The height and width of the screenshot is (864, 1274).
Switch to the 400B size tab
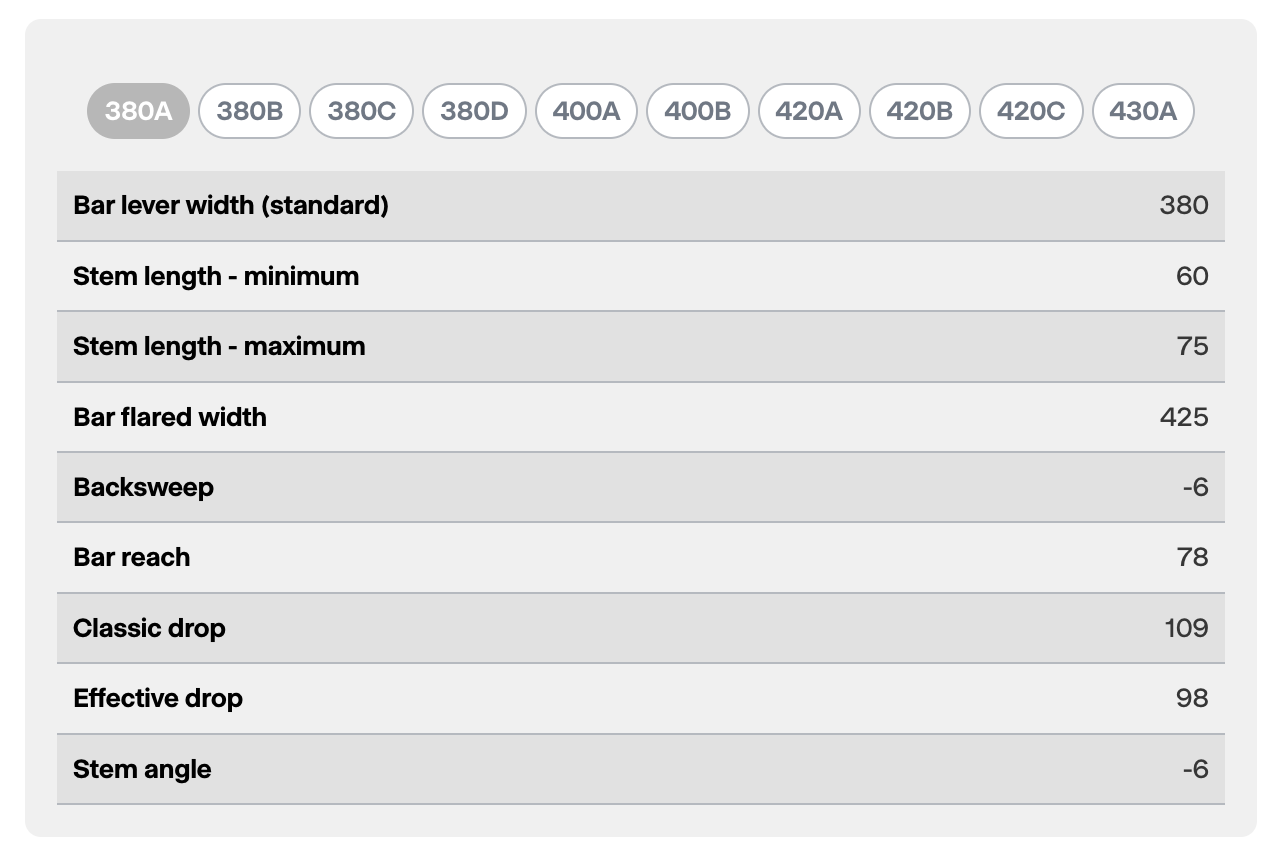click(698, 111)
